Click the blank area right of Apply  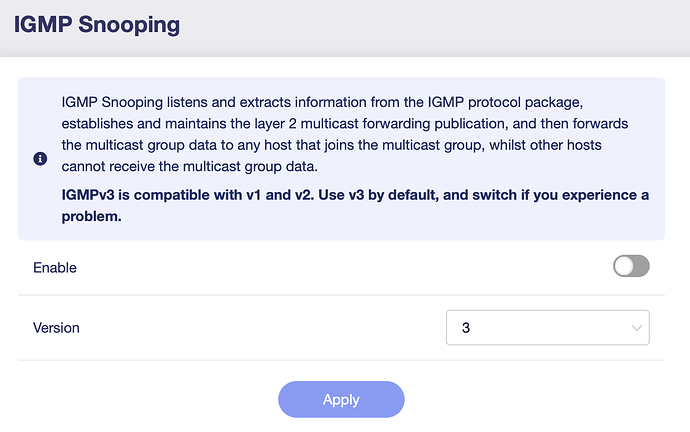pos(540,399)
